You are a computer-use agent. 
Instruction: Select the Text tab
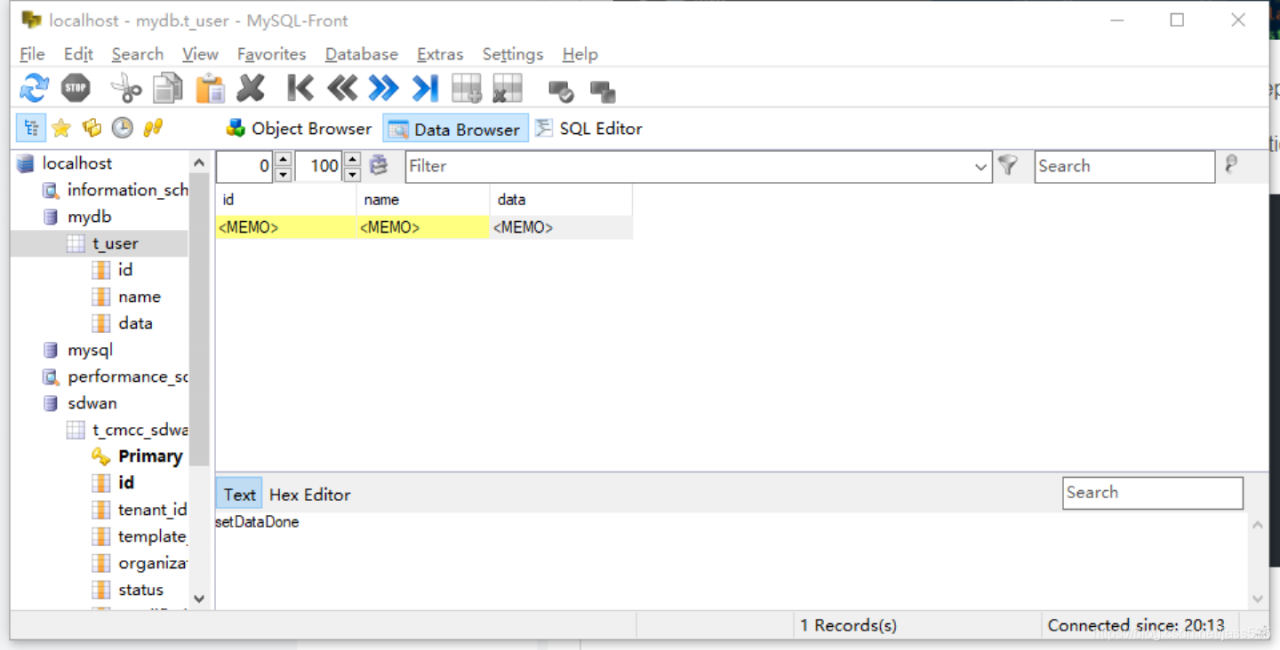point(239,494)
